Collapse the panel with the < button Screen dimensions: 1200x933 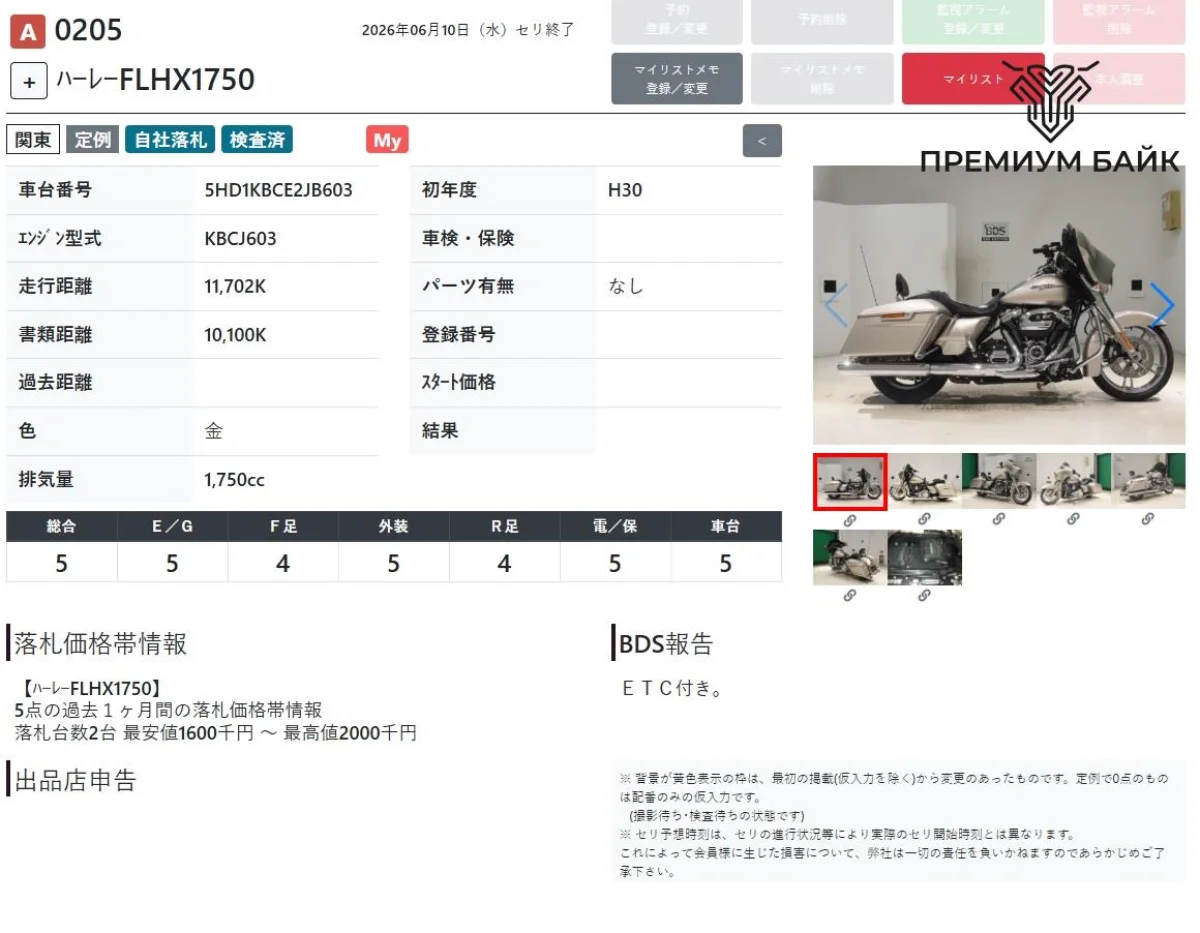(x=762, y=141)
